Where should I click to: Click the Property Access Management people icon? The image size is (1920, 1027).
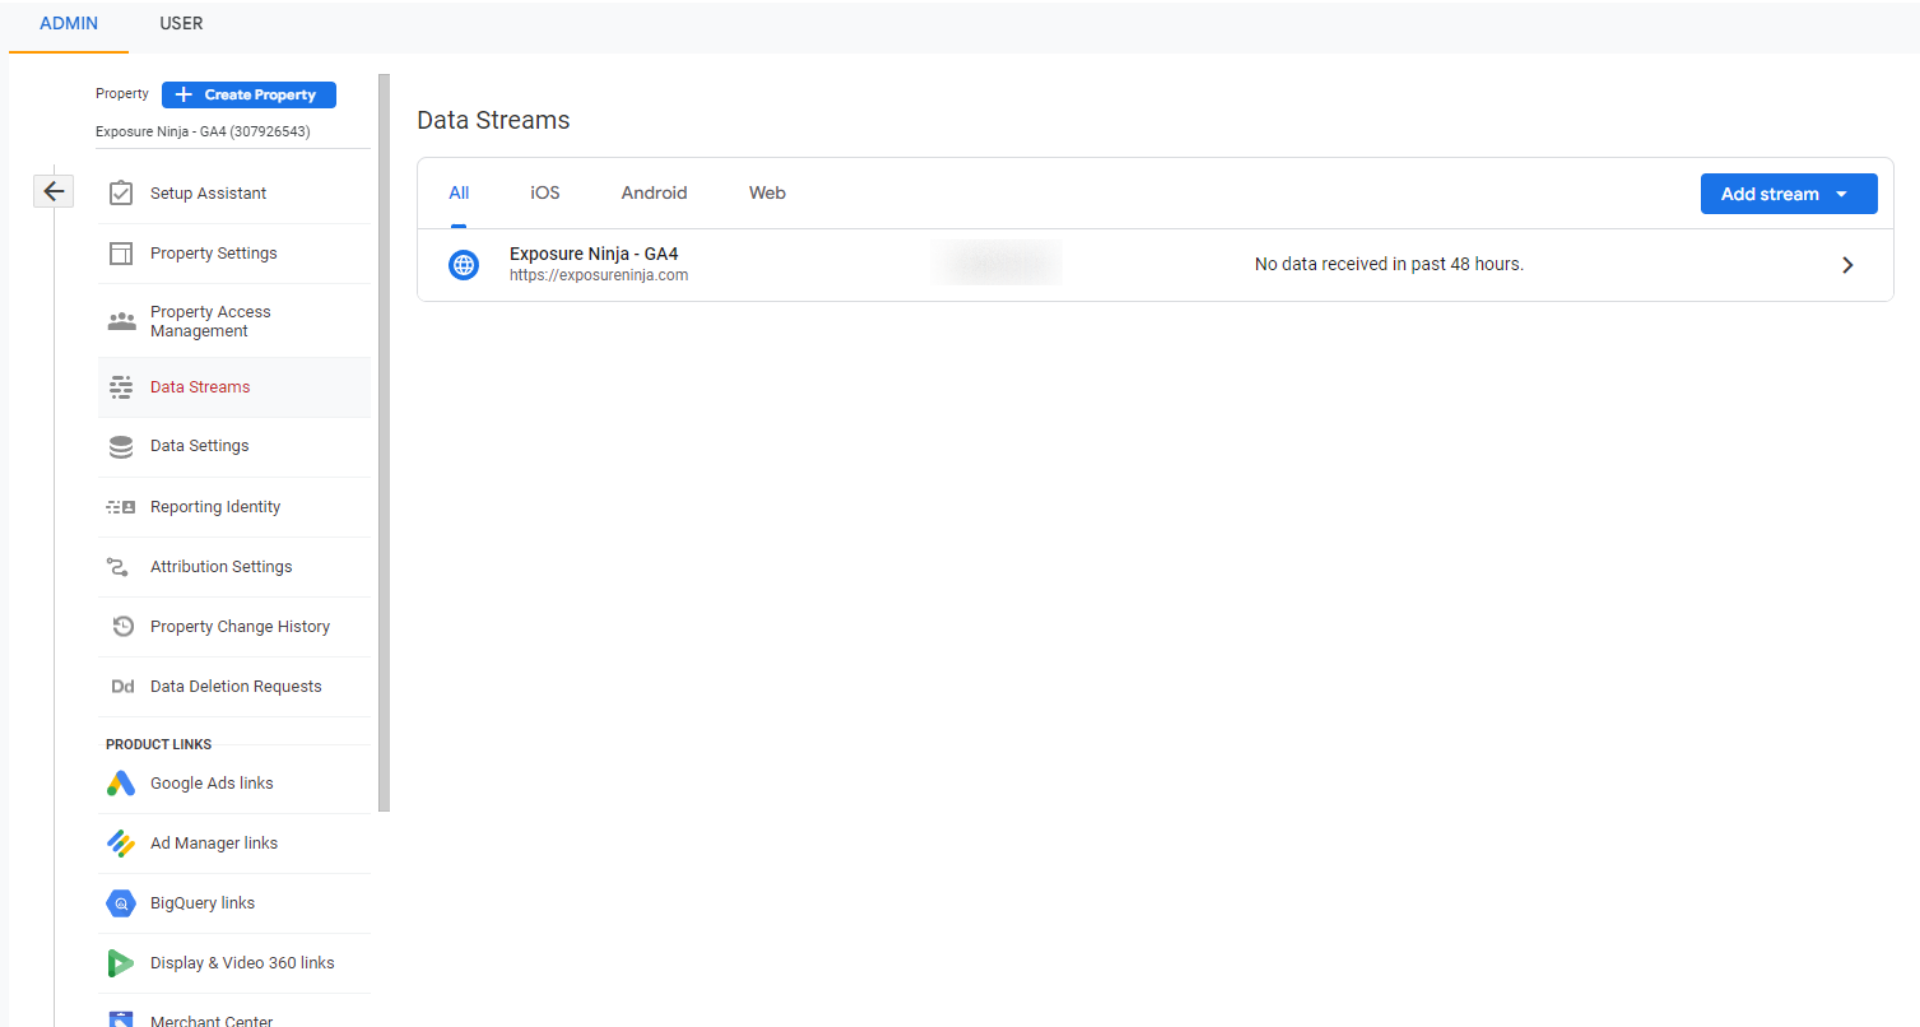121,321
